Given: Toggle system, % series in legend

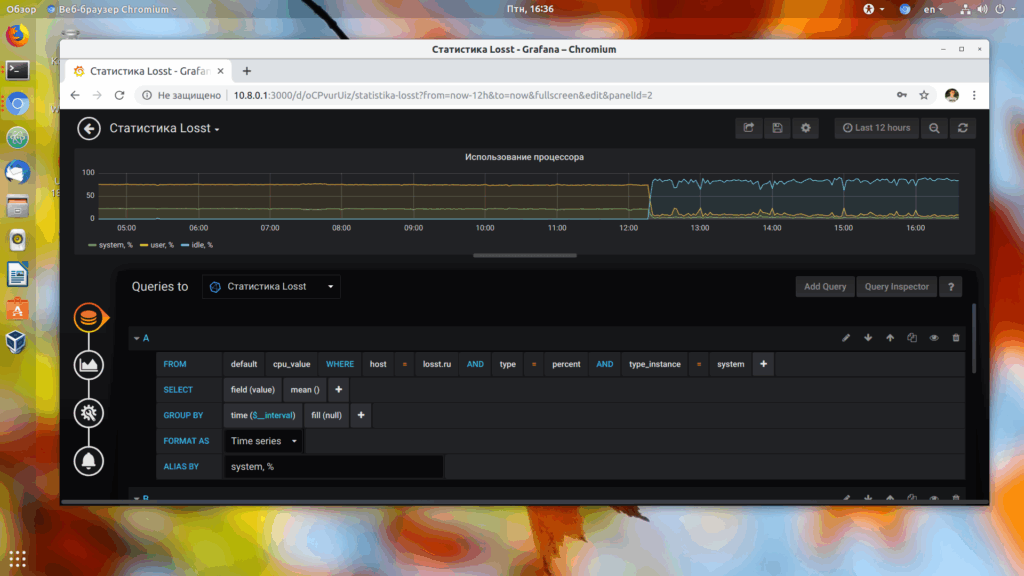Looking at the screenshot, I should click(110, 245).
